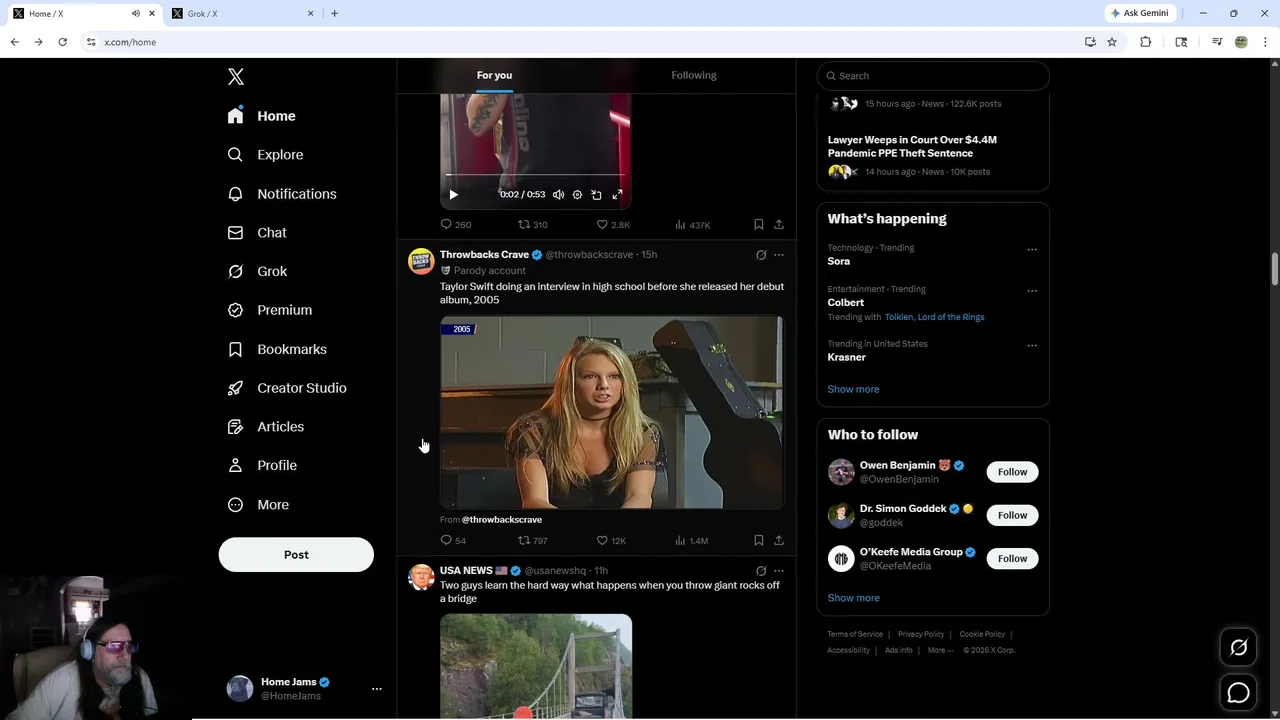Viewport: 1280px width, 720px height.
Task: Follow Dr. Simon Goddek
Action: [1012, 515]
